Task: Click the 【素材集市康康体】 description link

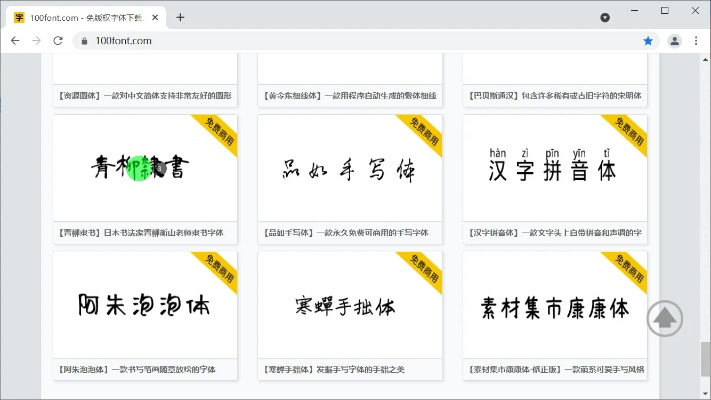Action: click(x=556, y=370)
